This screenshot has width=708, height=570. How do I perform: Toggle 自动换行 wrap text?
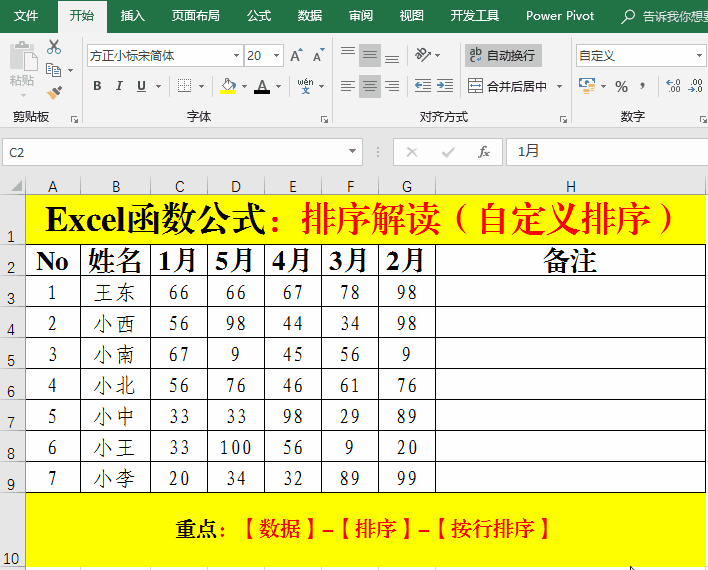click(502, 56)
